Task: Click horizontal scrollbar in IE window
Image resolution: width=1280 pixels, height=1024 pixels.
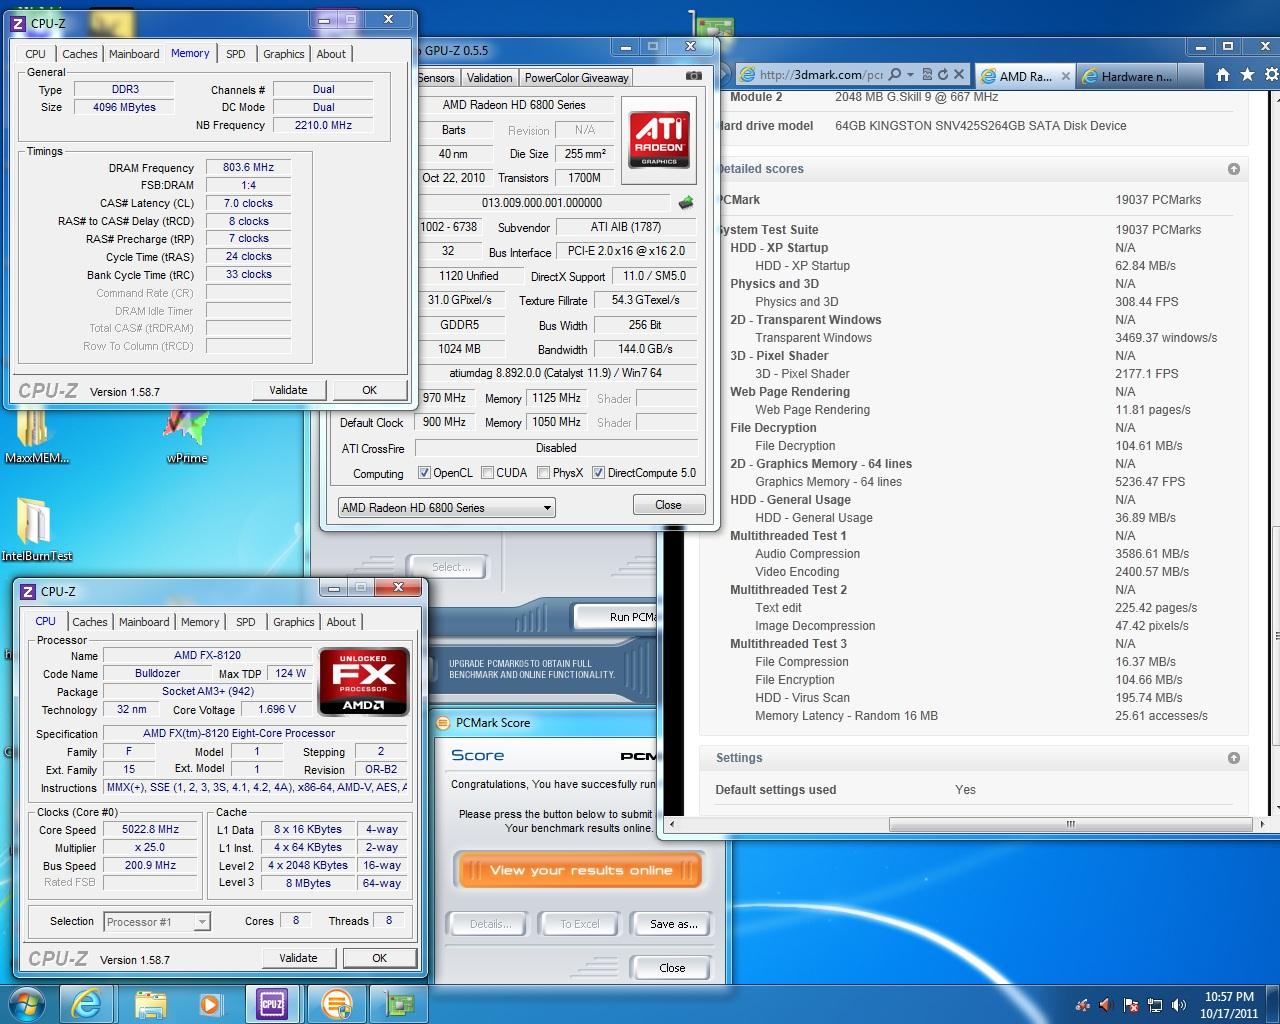Action: point(1070,825)
